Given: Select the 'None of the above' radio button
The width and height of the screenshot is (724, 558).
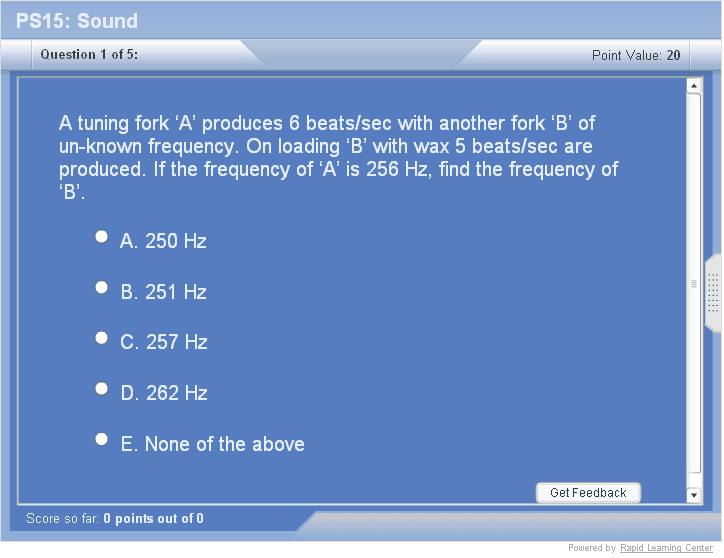Looking at the screenshot, I should (101, 439).
